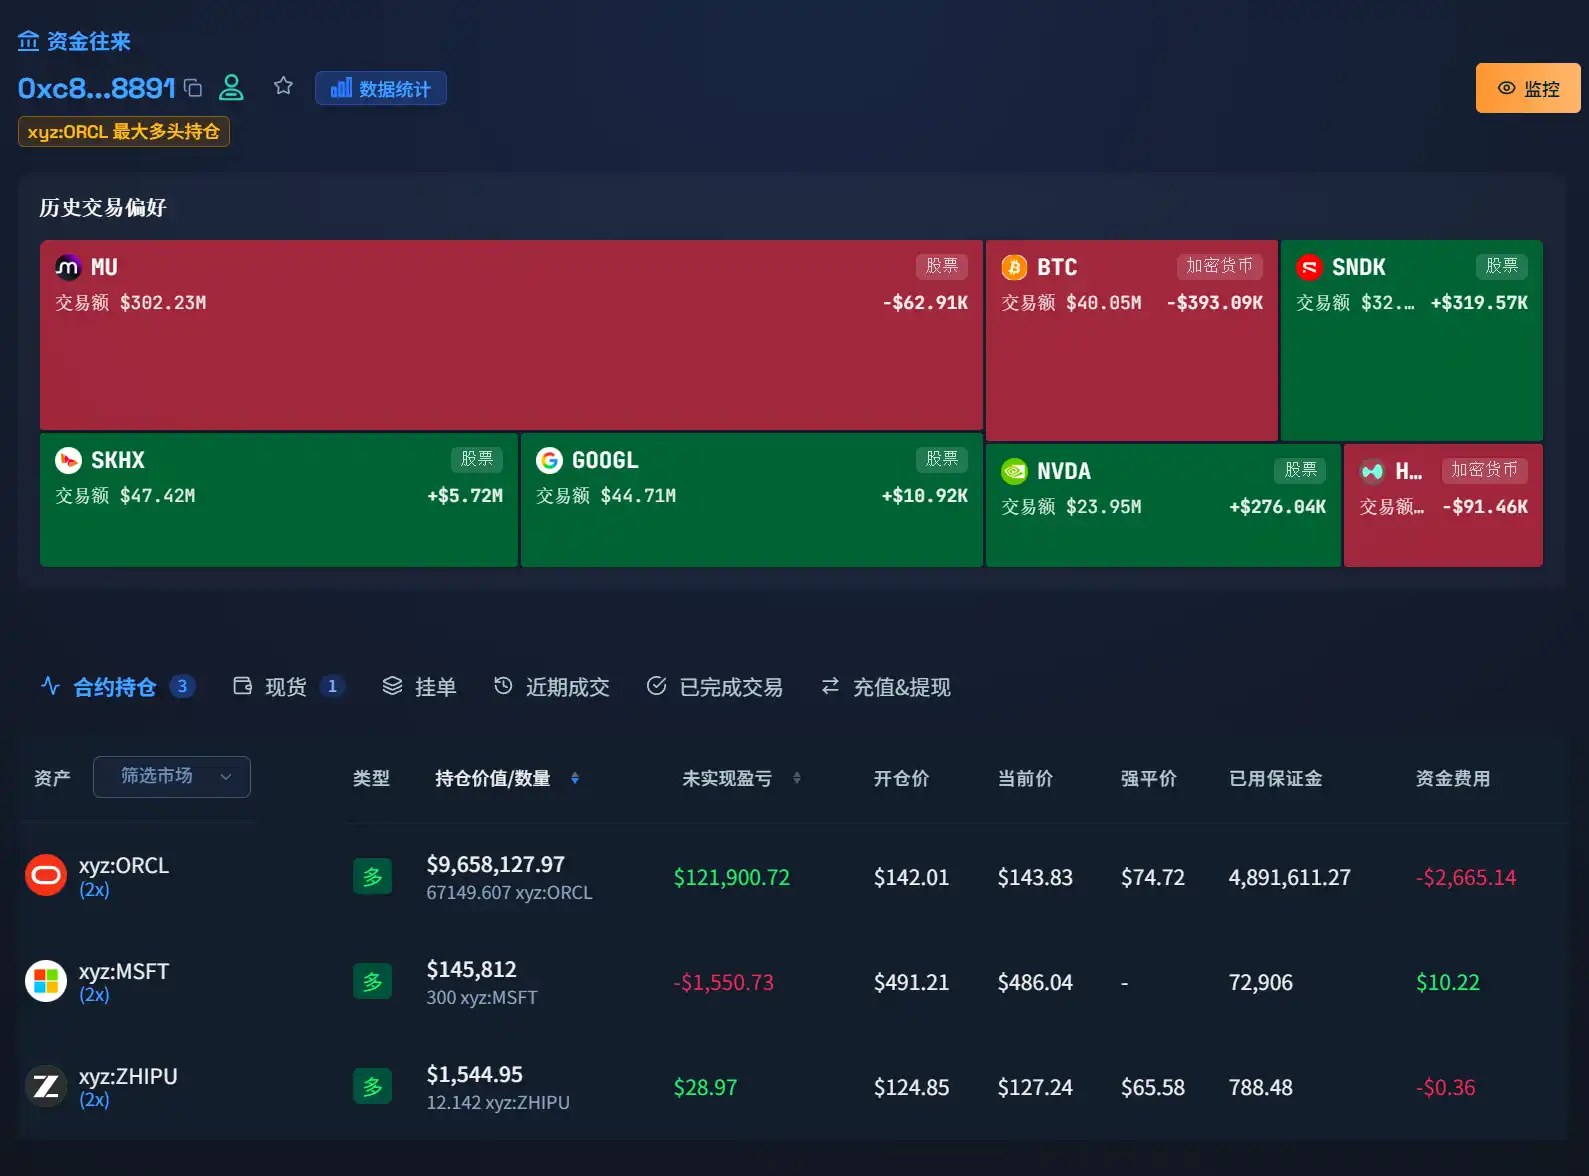
Task: Select the GOOGL trading tile
Action: [752, 500]
